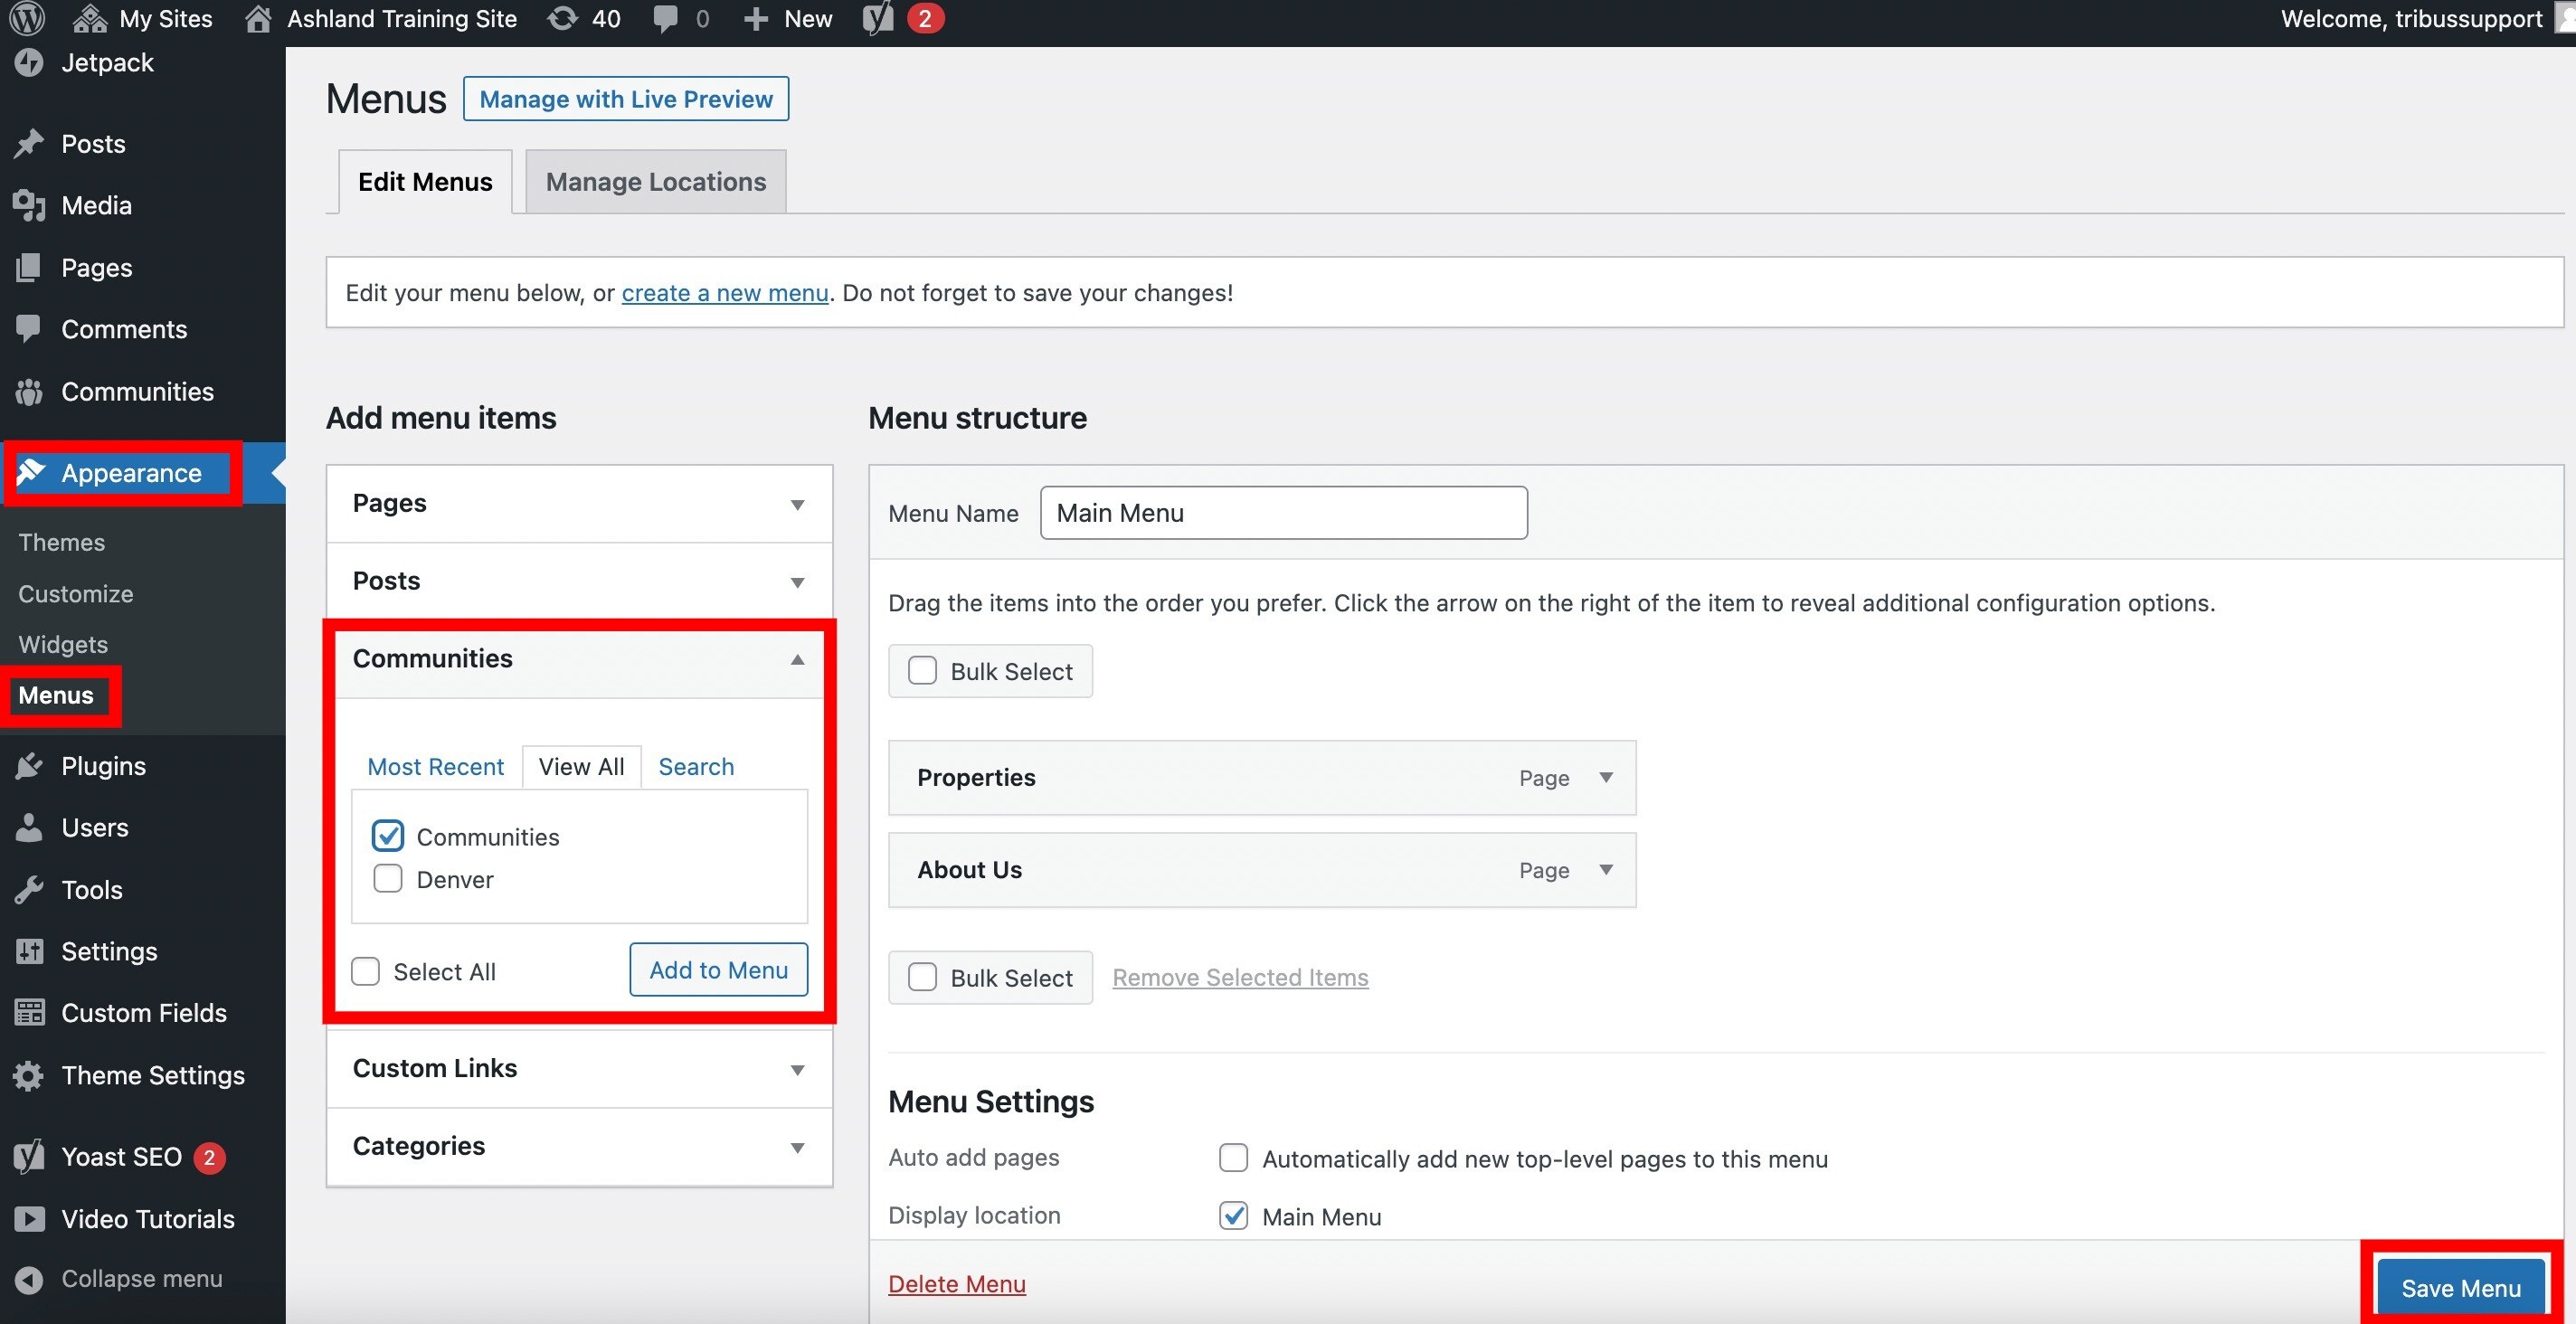Select the Most Recent tab
The height and width of the screenshot is (1324, 2576).
[435, 766]
